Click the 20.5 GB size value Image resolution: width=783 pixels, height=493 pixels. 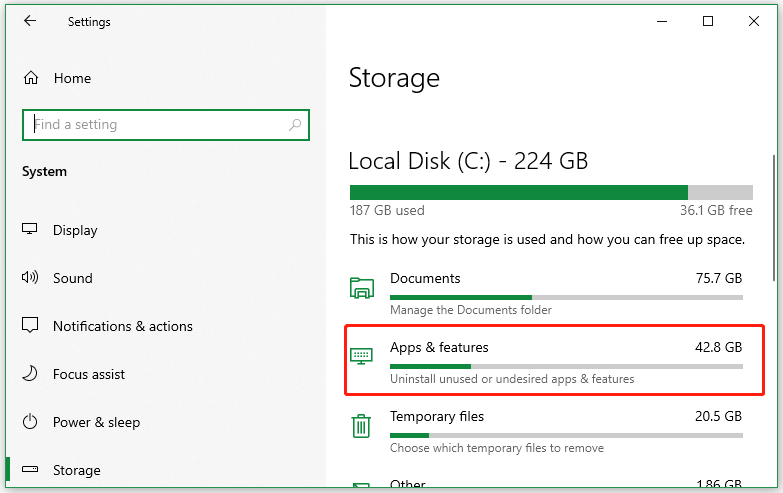pyautogui.click(x=719, y=416)
